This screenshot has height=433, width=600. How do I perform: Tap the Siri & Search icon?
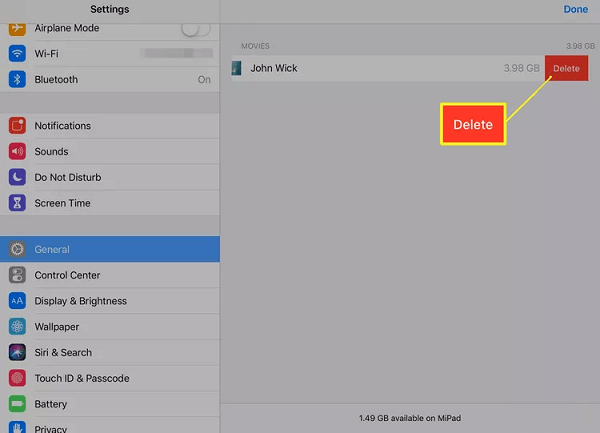(17, 352)
